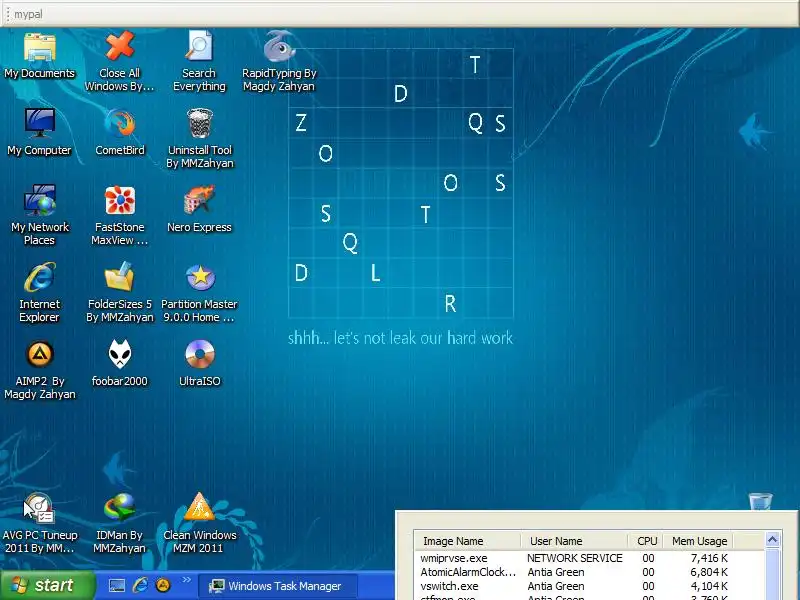Screen dimensions: 800x600
Task: Open My Documents desktop icon
Action: [39, 55]
